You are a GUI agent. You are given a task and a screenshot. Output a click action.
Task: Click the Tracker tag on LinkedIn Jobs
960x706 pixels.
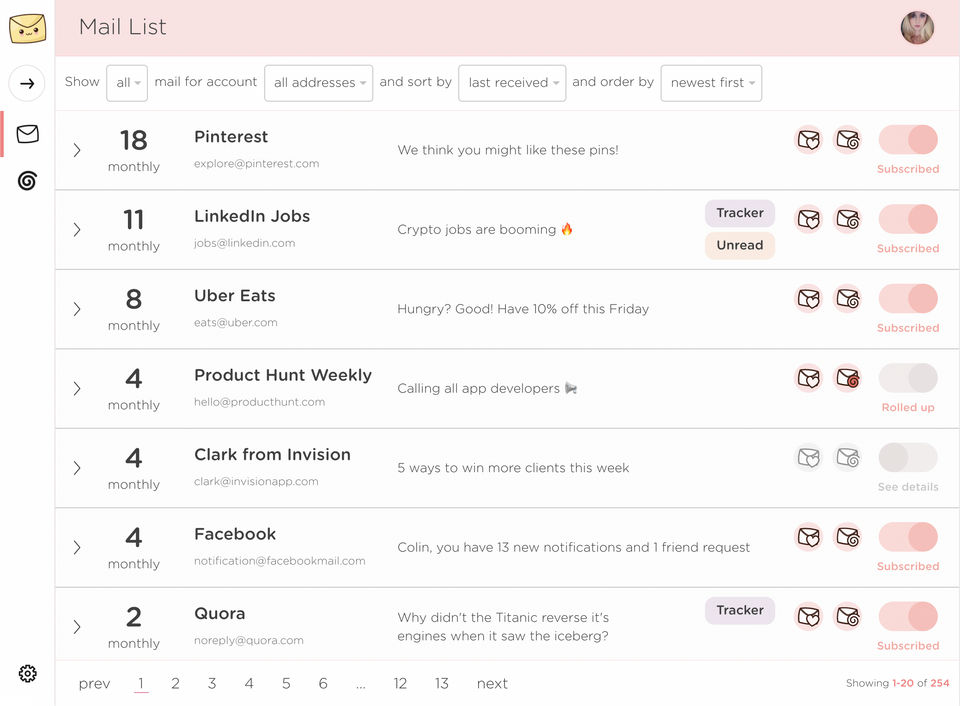(x=740, y=213)
